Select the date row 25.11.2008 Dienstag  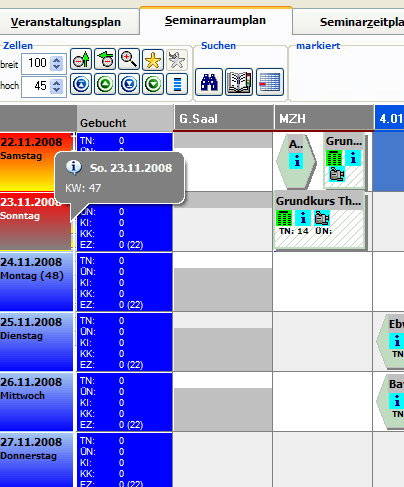point(36,342)
